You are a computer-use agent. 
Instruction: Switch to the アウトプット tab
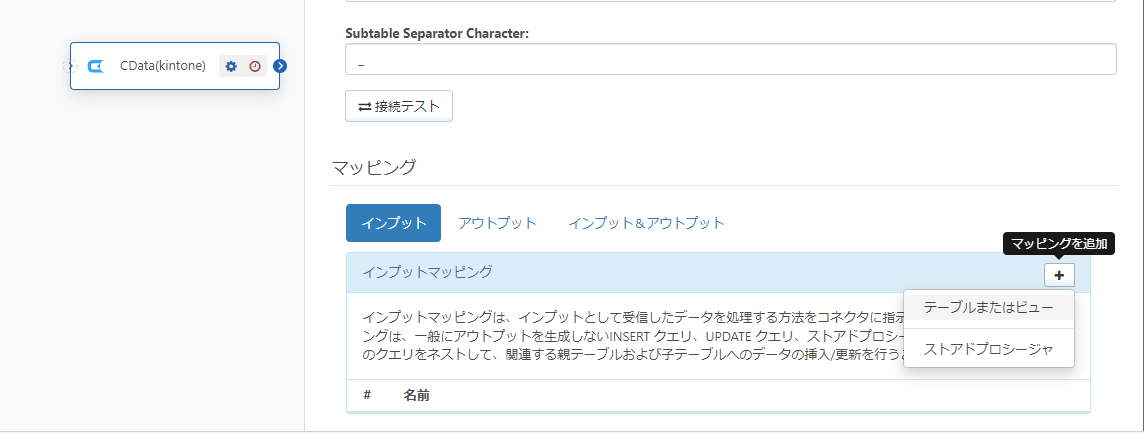(x=497, y=223)
